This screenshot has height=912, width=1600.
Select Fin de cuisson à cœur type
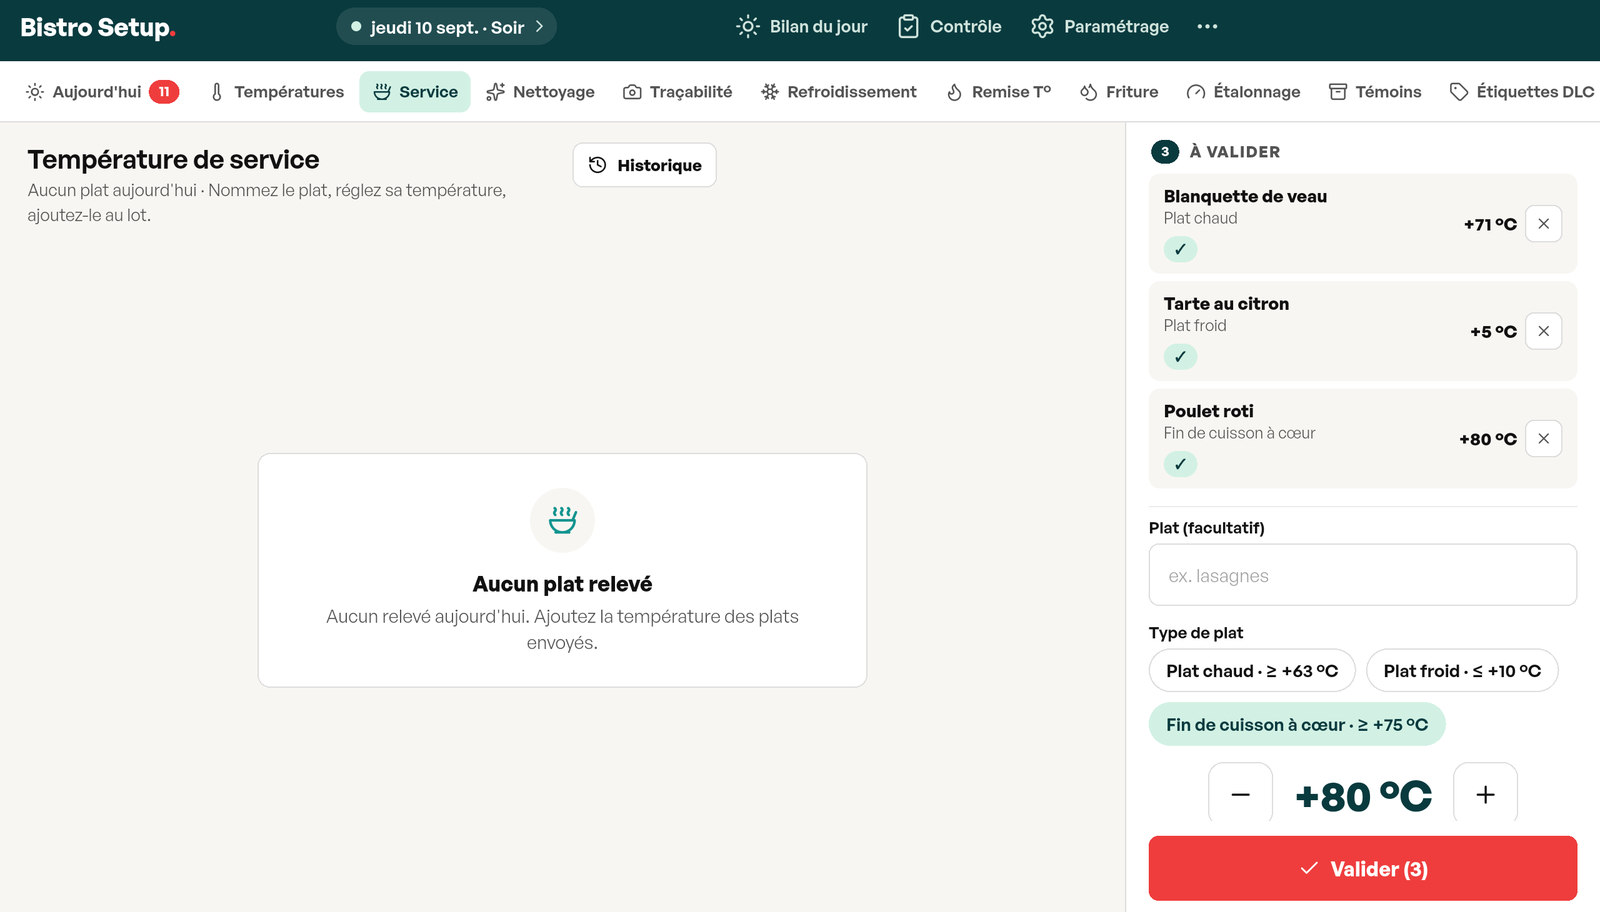coord(1297,724)
